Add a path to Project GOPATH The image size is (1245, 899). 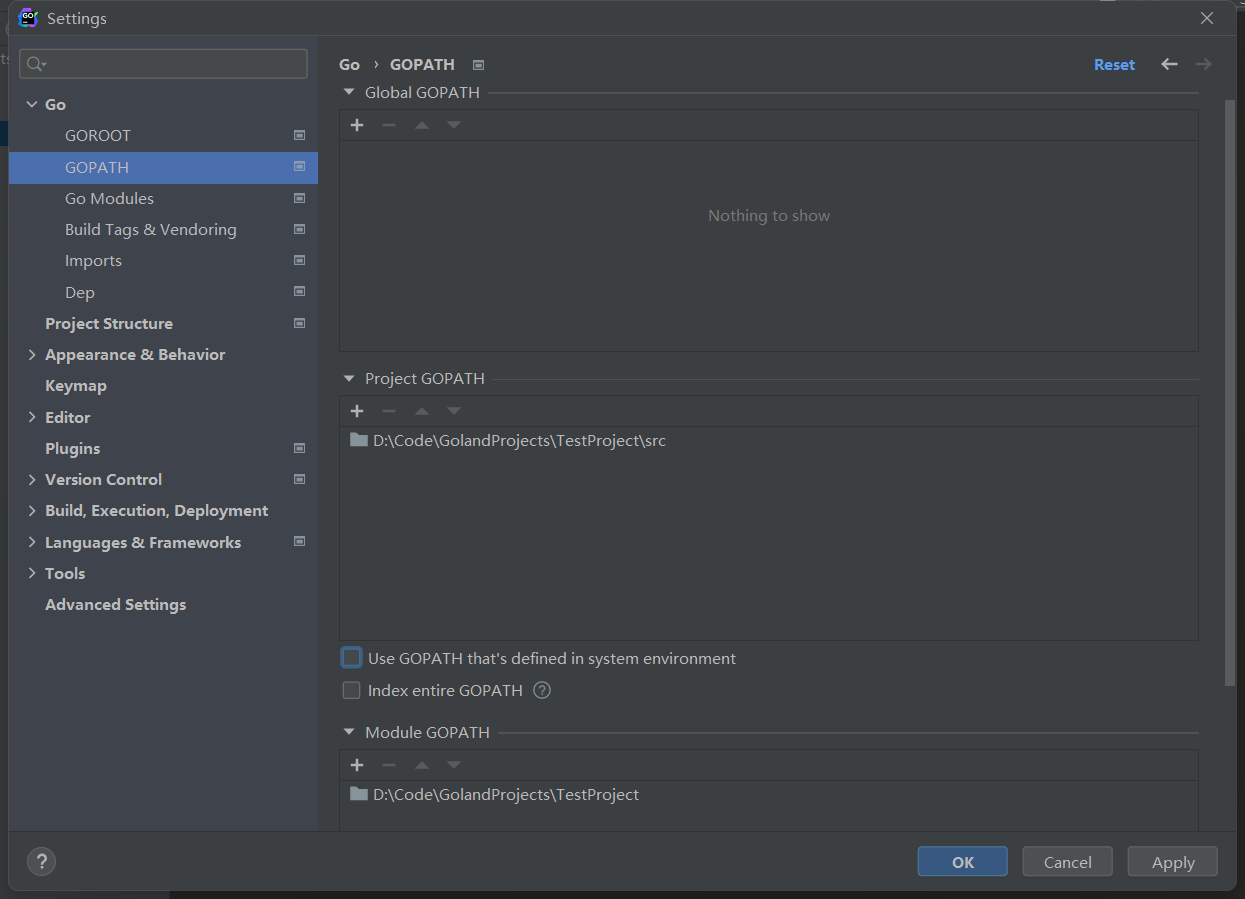pos(357,411)
